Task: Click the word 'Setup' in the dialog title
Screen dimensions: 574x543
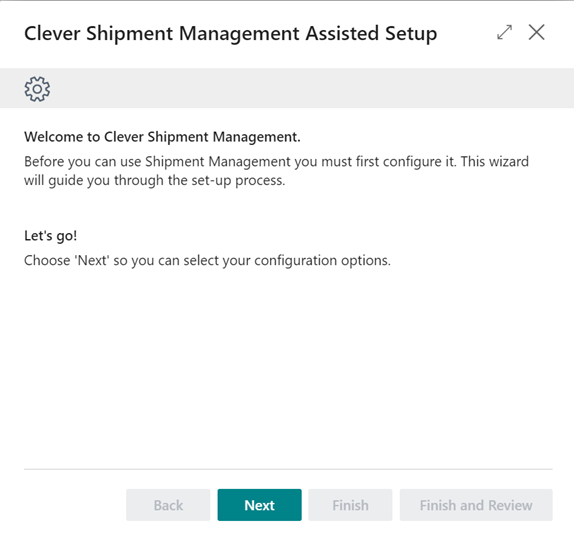Action: [x=411, y=34]
